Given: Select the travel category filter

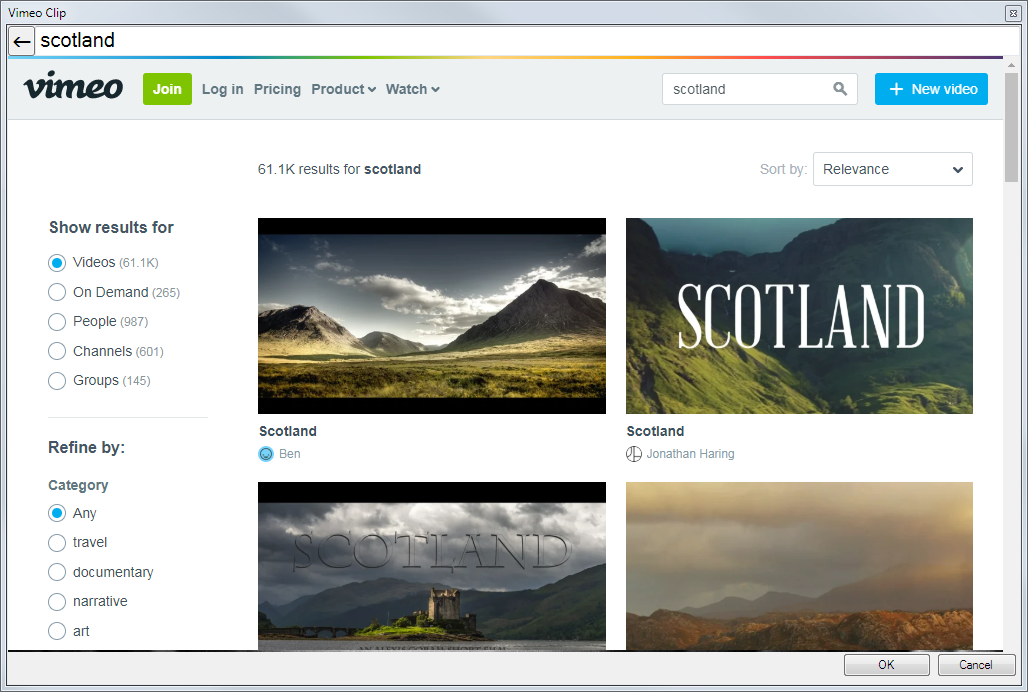Looking at the screenshot, I should (57, 542).
